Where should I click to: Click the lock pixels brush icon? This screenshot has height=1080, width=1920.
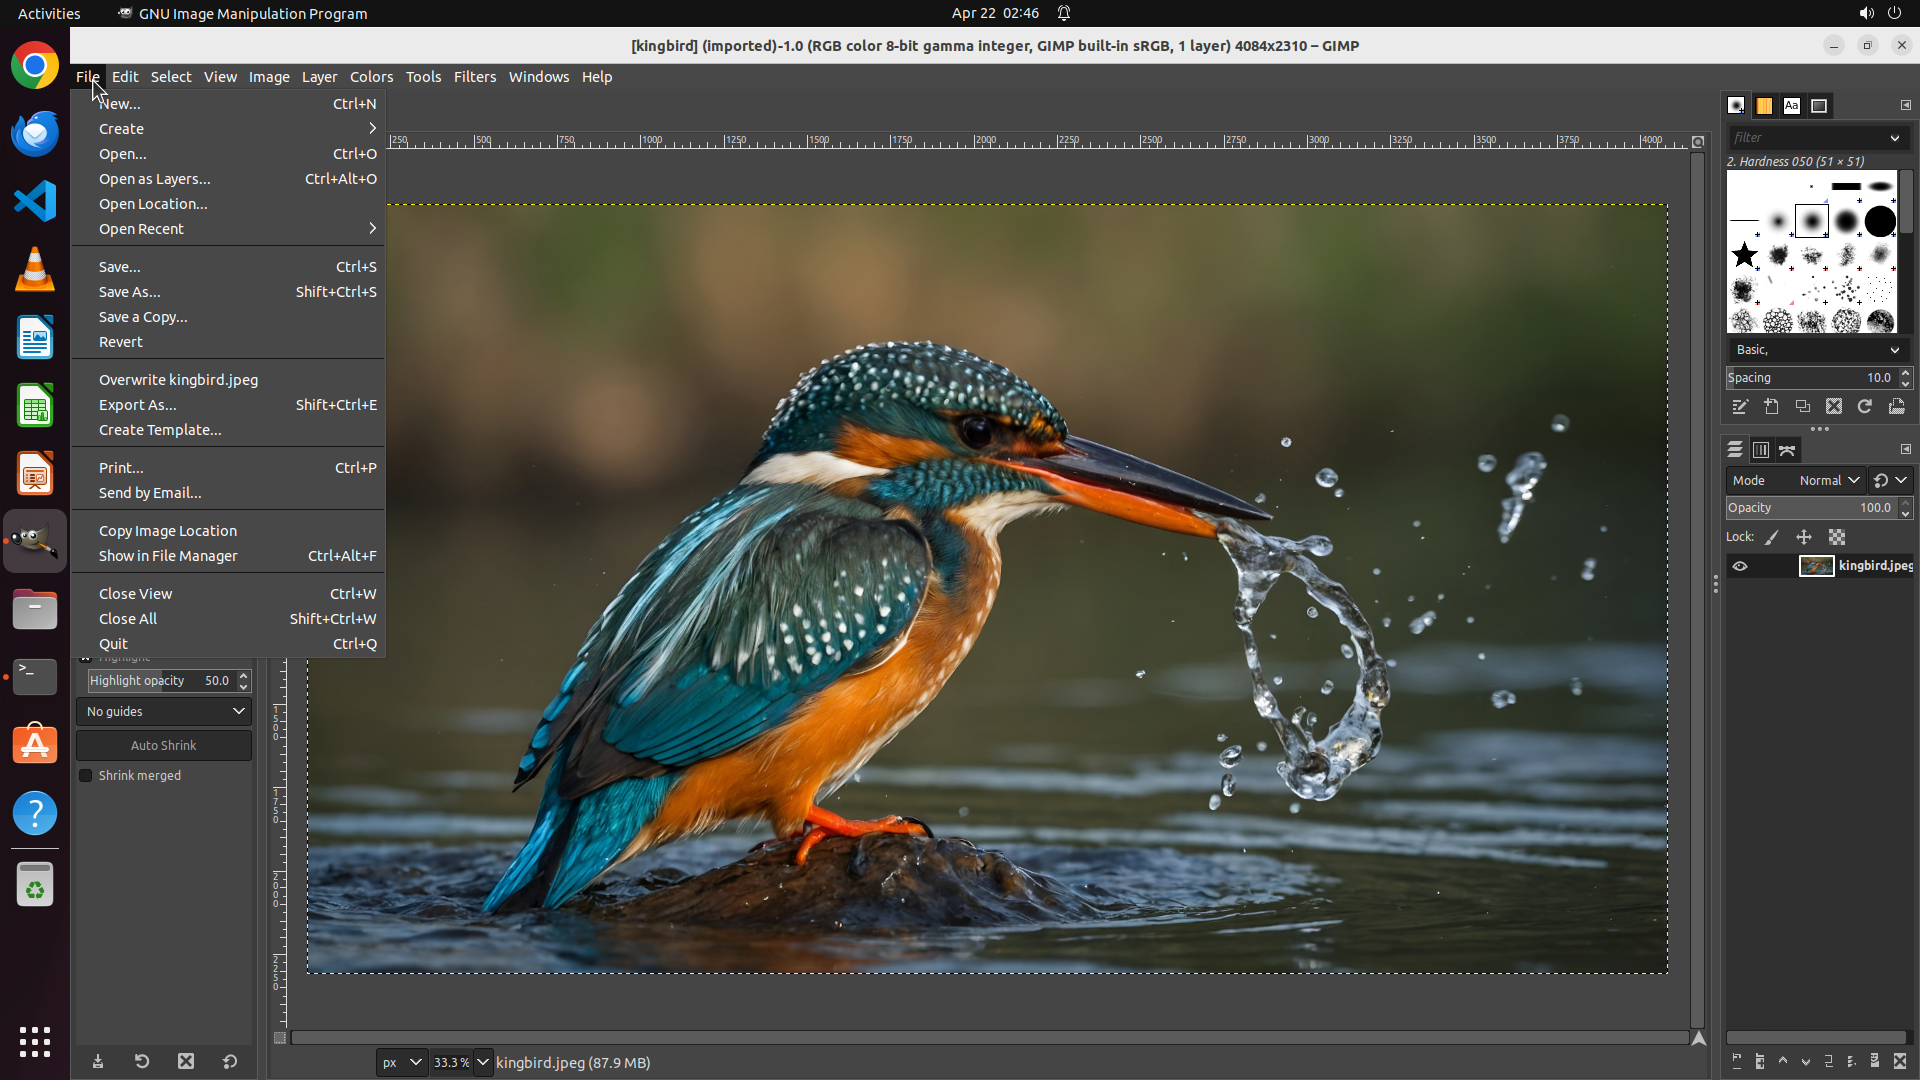[x=1772, y=537]
